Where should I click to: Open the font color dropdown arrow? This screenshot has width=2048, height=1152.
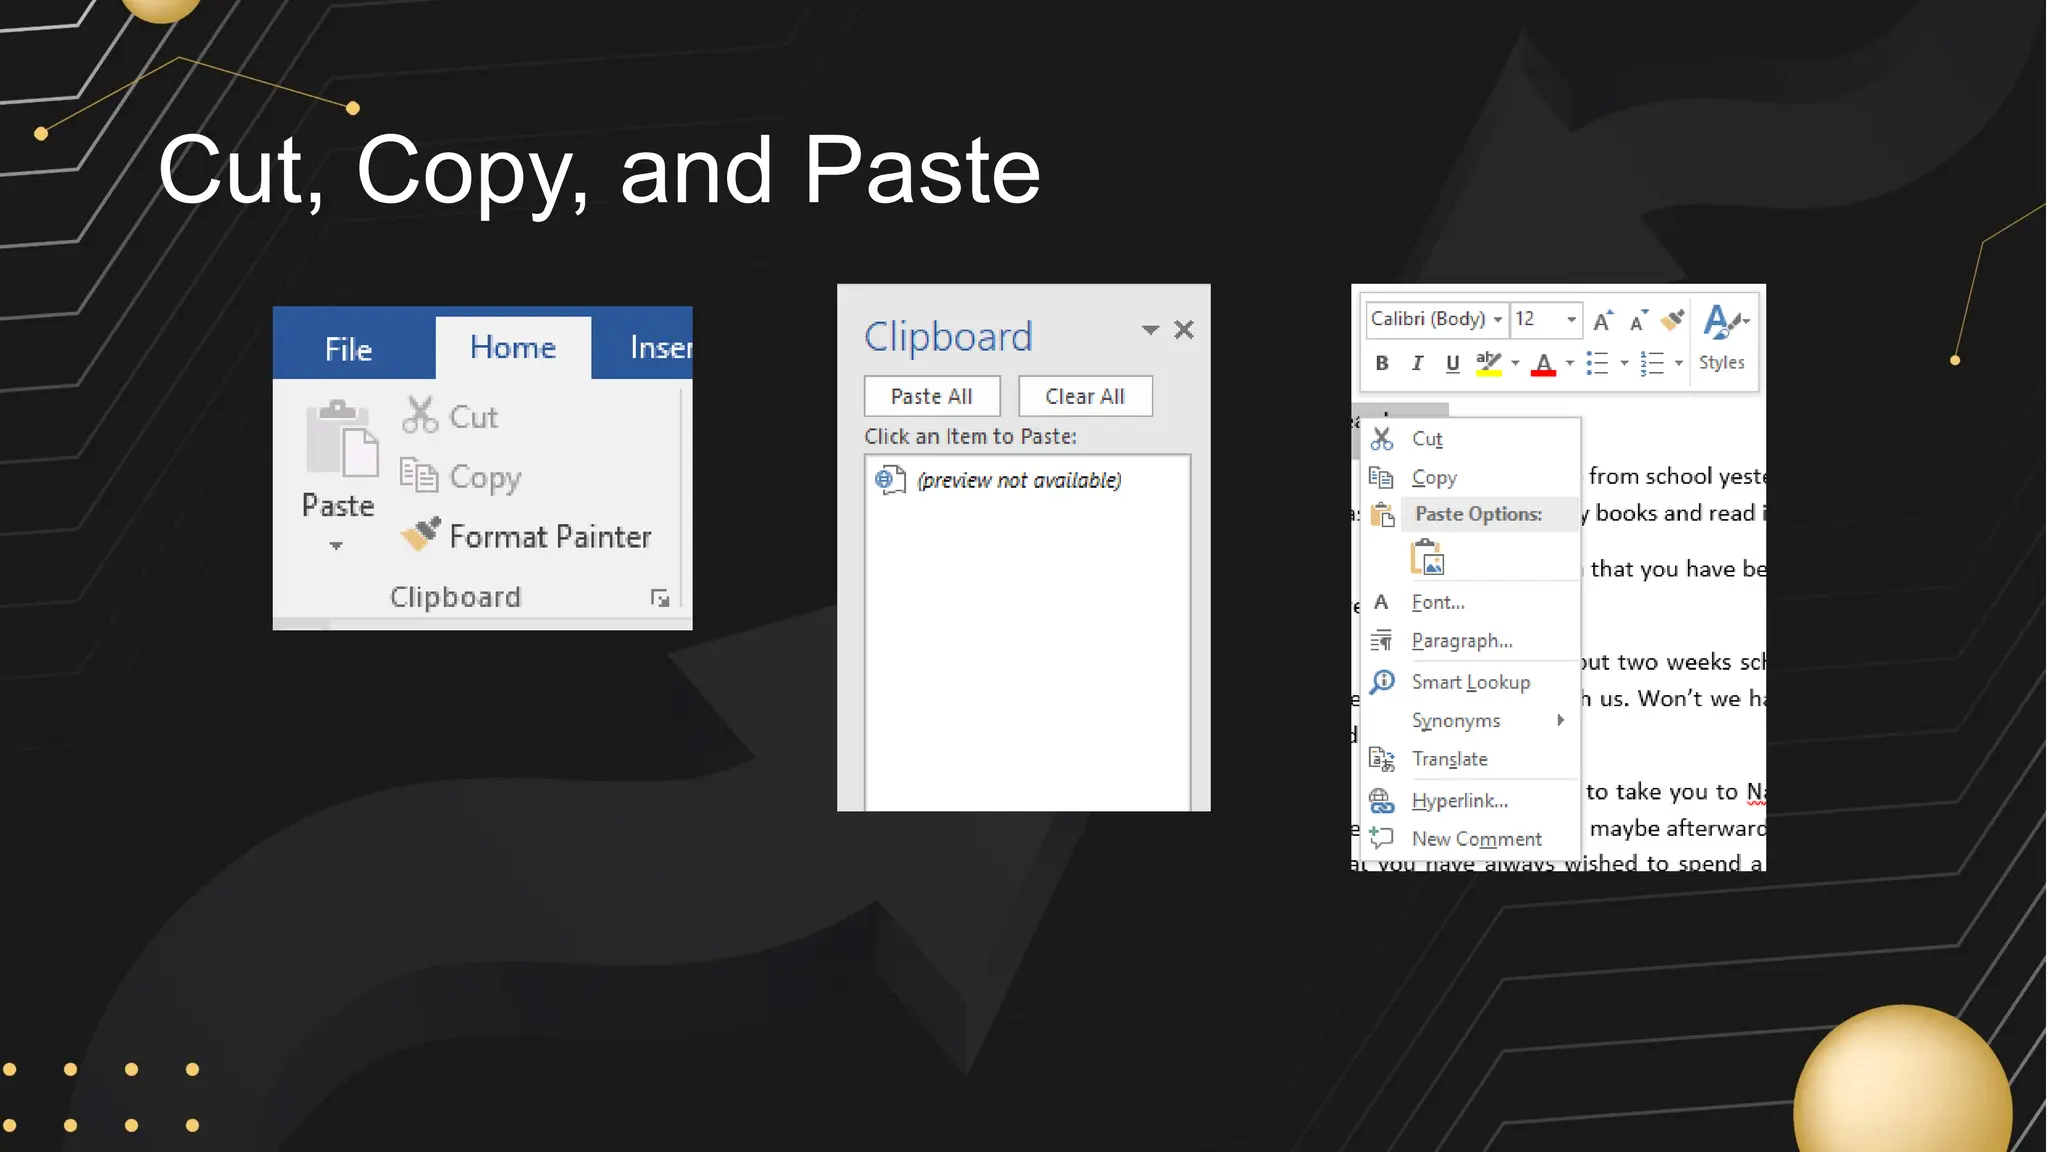pyautogui.click(x=1569, y=363)
